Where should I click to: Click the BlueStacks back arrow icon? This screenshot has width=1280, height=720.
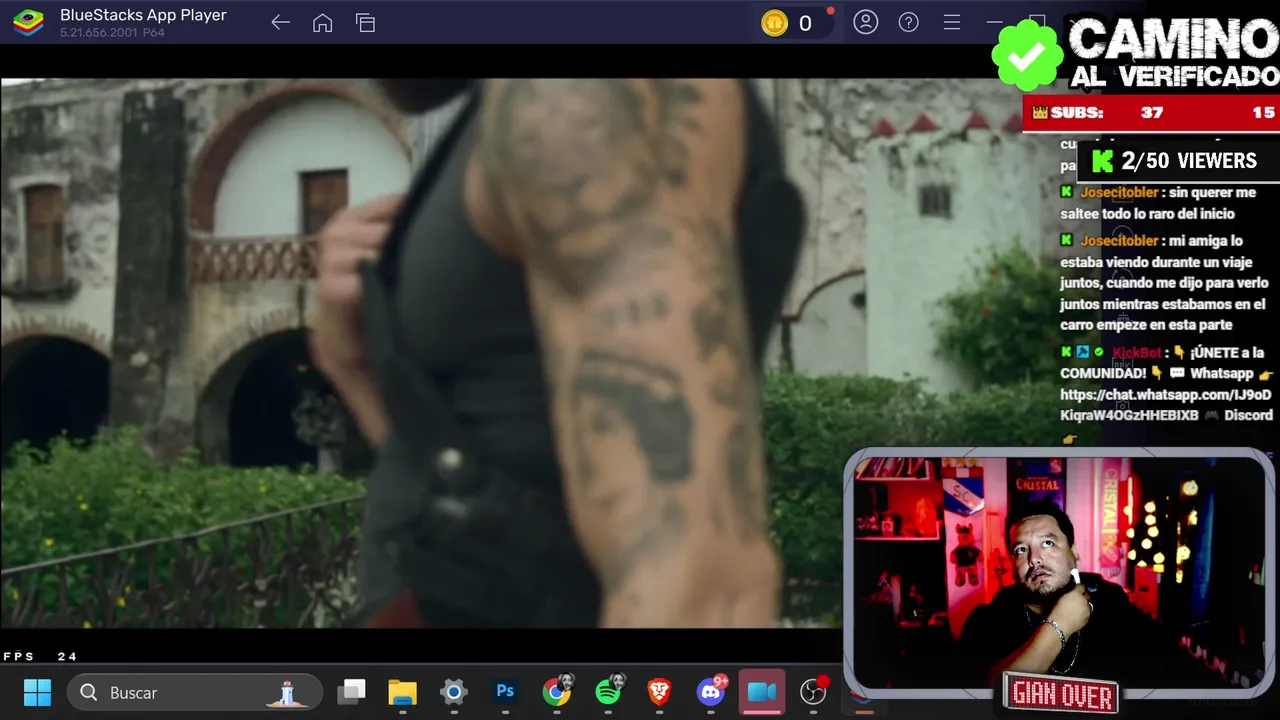tap(280, 23)
